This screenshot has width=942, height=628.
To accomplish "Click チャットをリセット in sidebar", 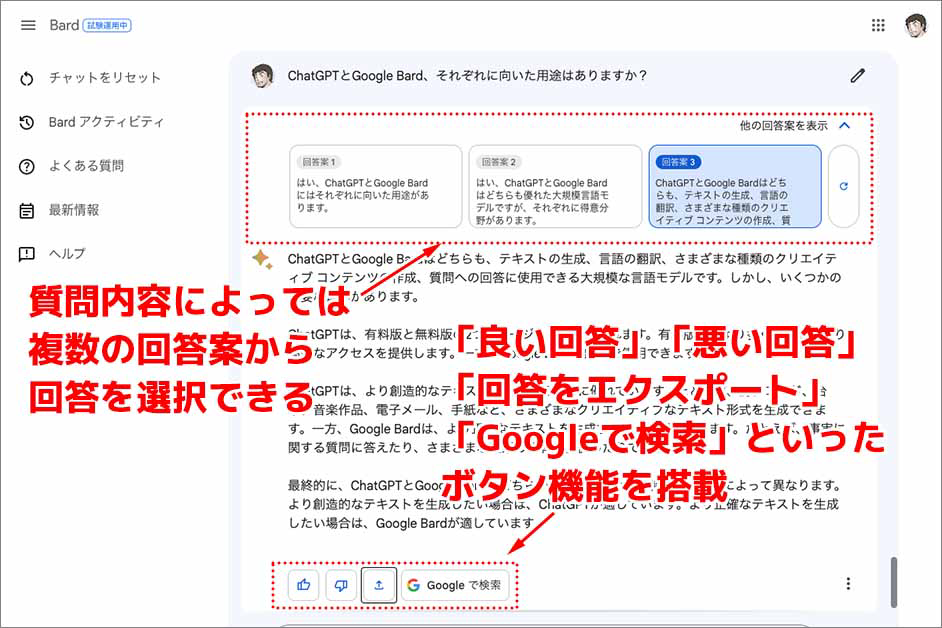I will [104, 78].
